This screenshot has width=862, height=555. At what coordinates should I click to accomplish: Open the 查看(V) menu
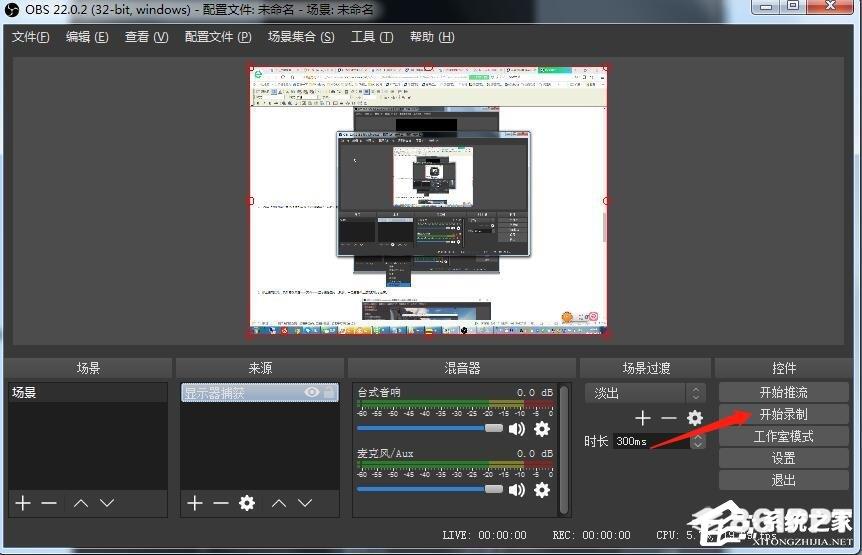[146, 37]
